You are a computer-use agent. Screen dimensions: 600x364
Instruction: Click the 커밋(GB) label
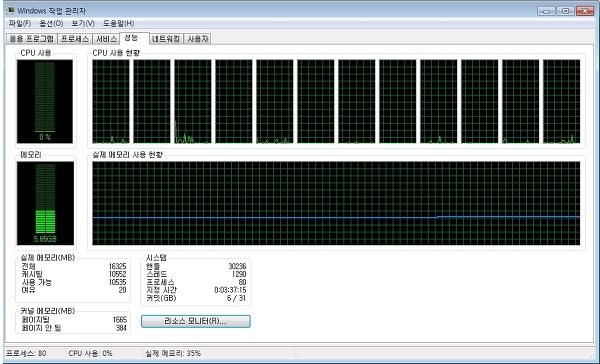click(161, 298)
